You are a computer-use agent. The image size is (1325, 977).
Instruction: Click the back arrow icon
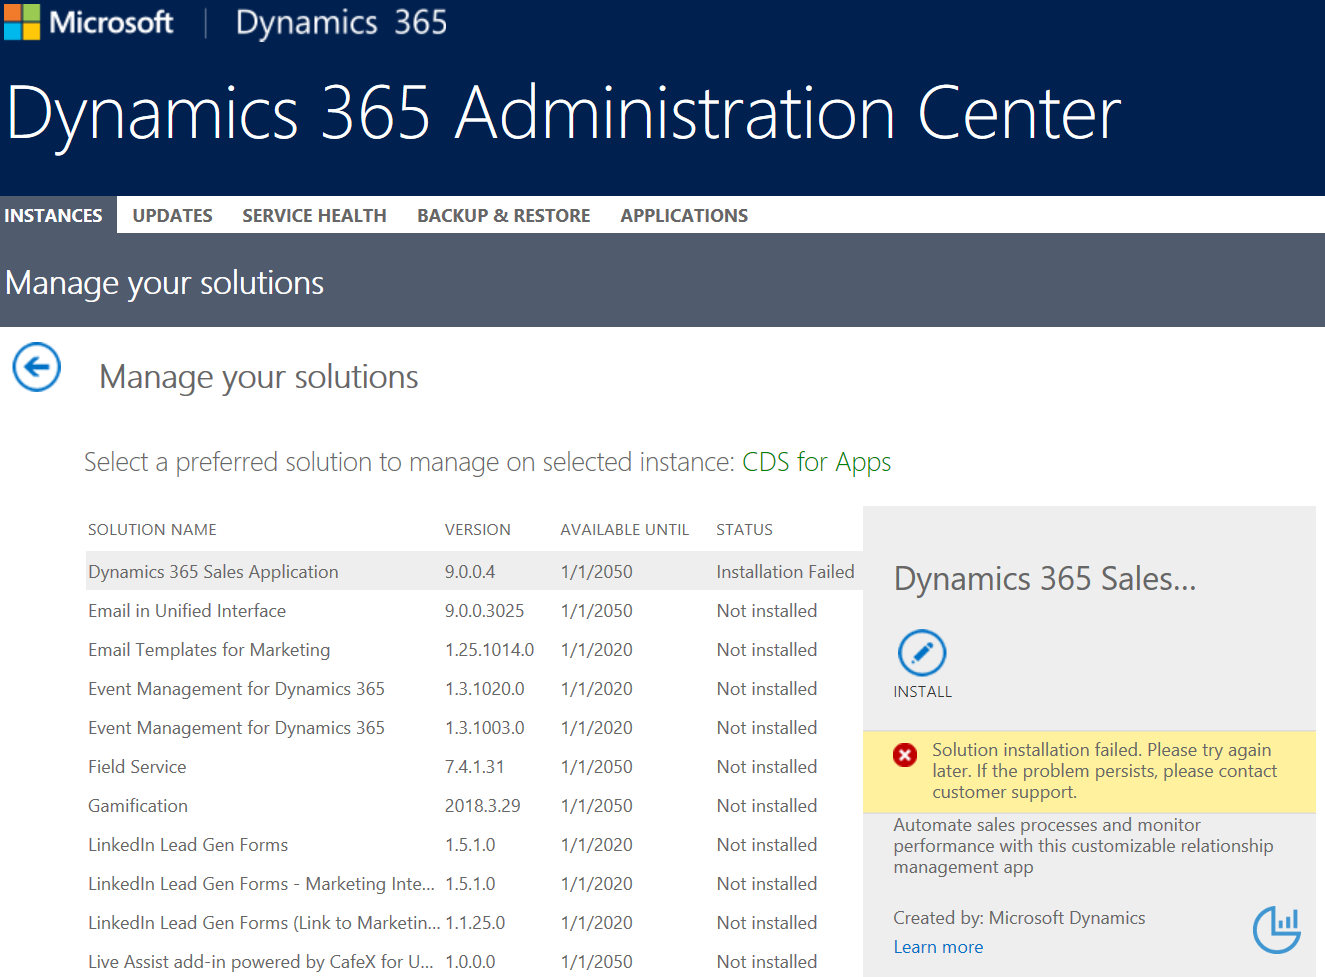(37, 367)
